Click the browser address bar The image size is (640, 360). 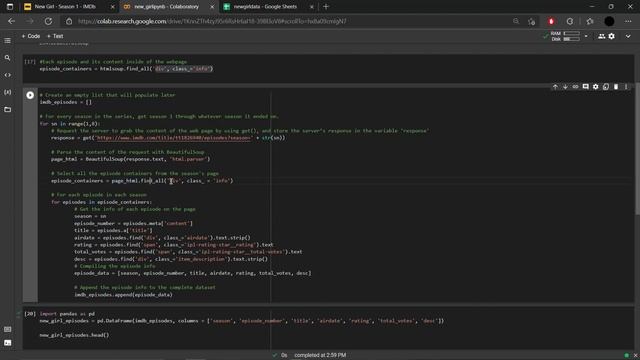coord(286,21)
